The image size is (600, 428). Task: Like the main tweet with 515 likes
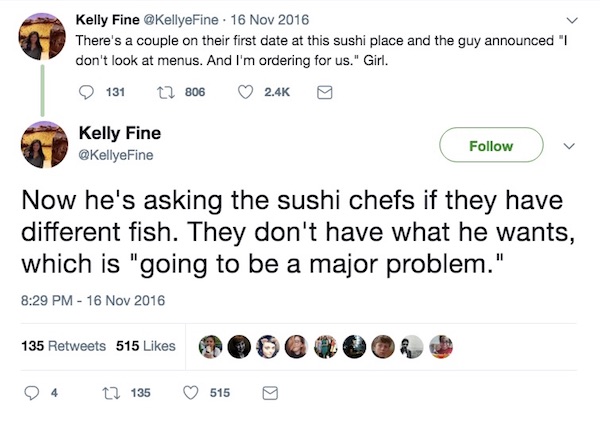198,393
